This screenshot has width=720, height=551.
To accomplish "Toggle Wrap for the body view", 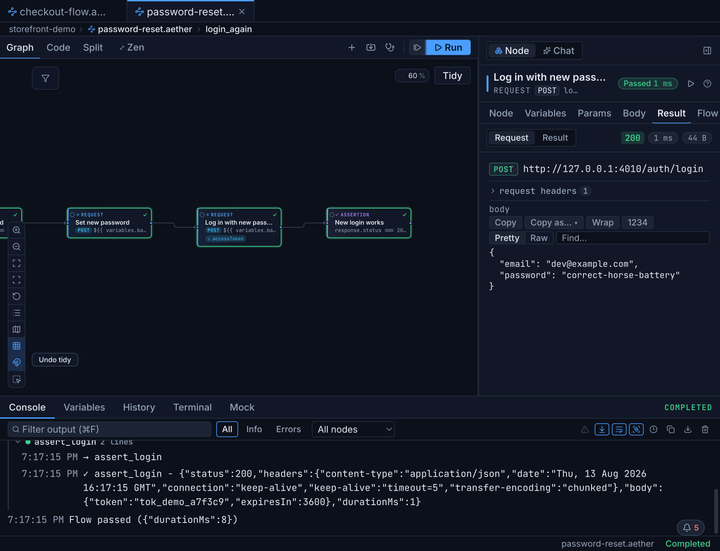I will [602, 222].
